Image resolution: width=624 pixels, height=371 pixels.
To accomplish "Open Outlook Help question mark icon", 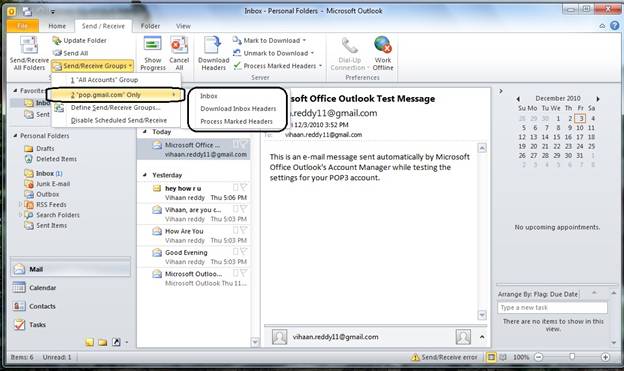I will click(x=615, y=25).
